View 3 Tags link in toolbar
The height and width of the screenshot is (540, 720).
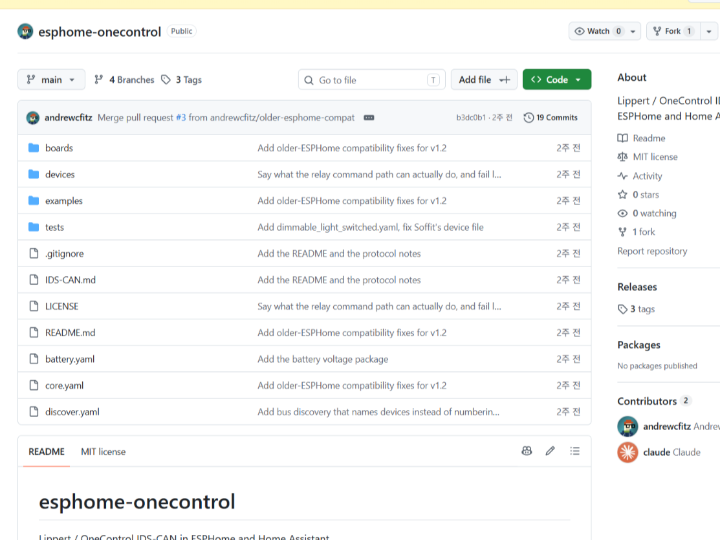[x=181, y=80]
